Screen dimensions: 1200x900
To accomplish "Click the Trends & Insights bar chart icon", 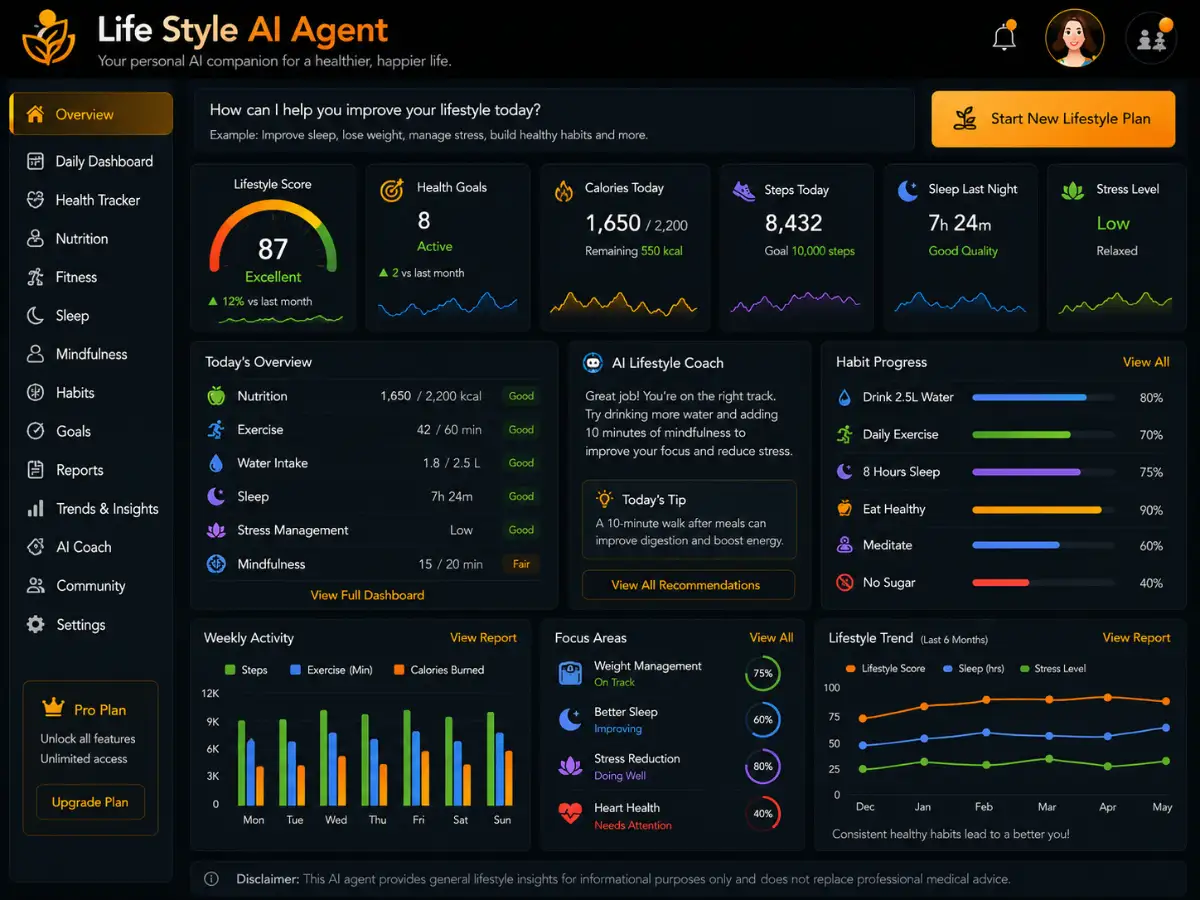I will pos(36,509).
